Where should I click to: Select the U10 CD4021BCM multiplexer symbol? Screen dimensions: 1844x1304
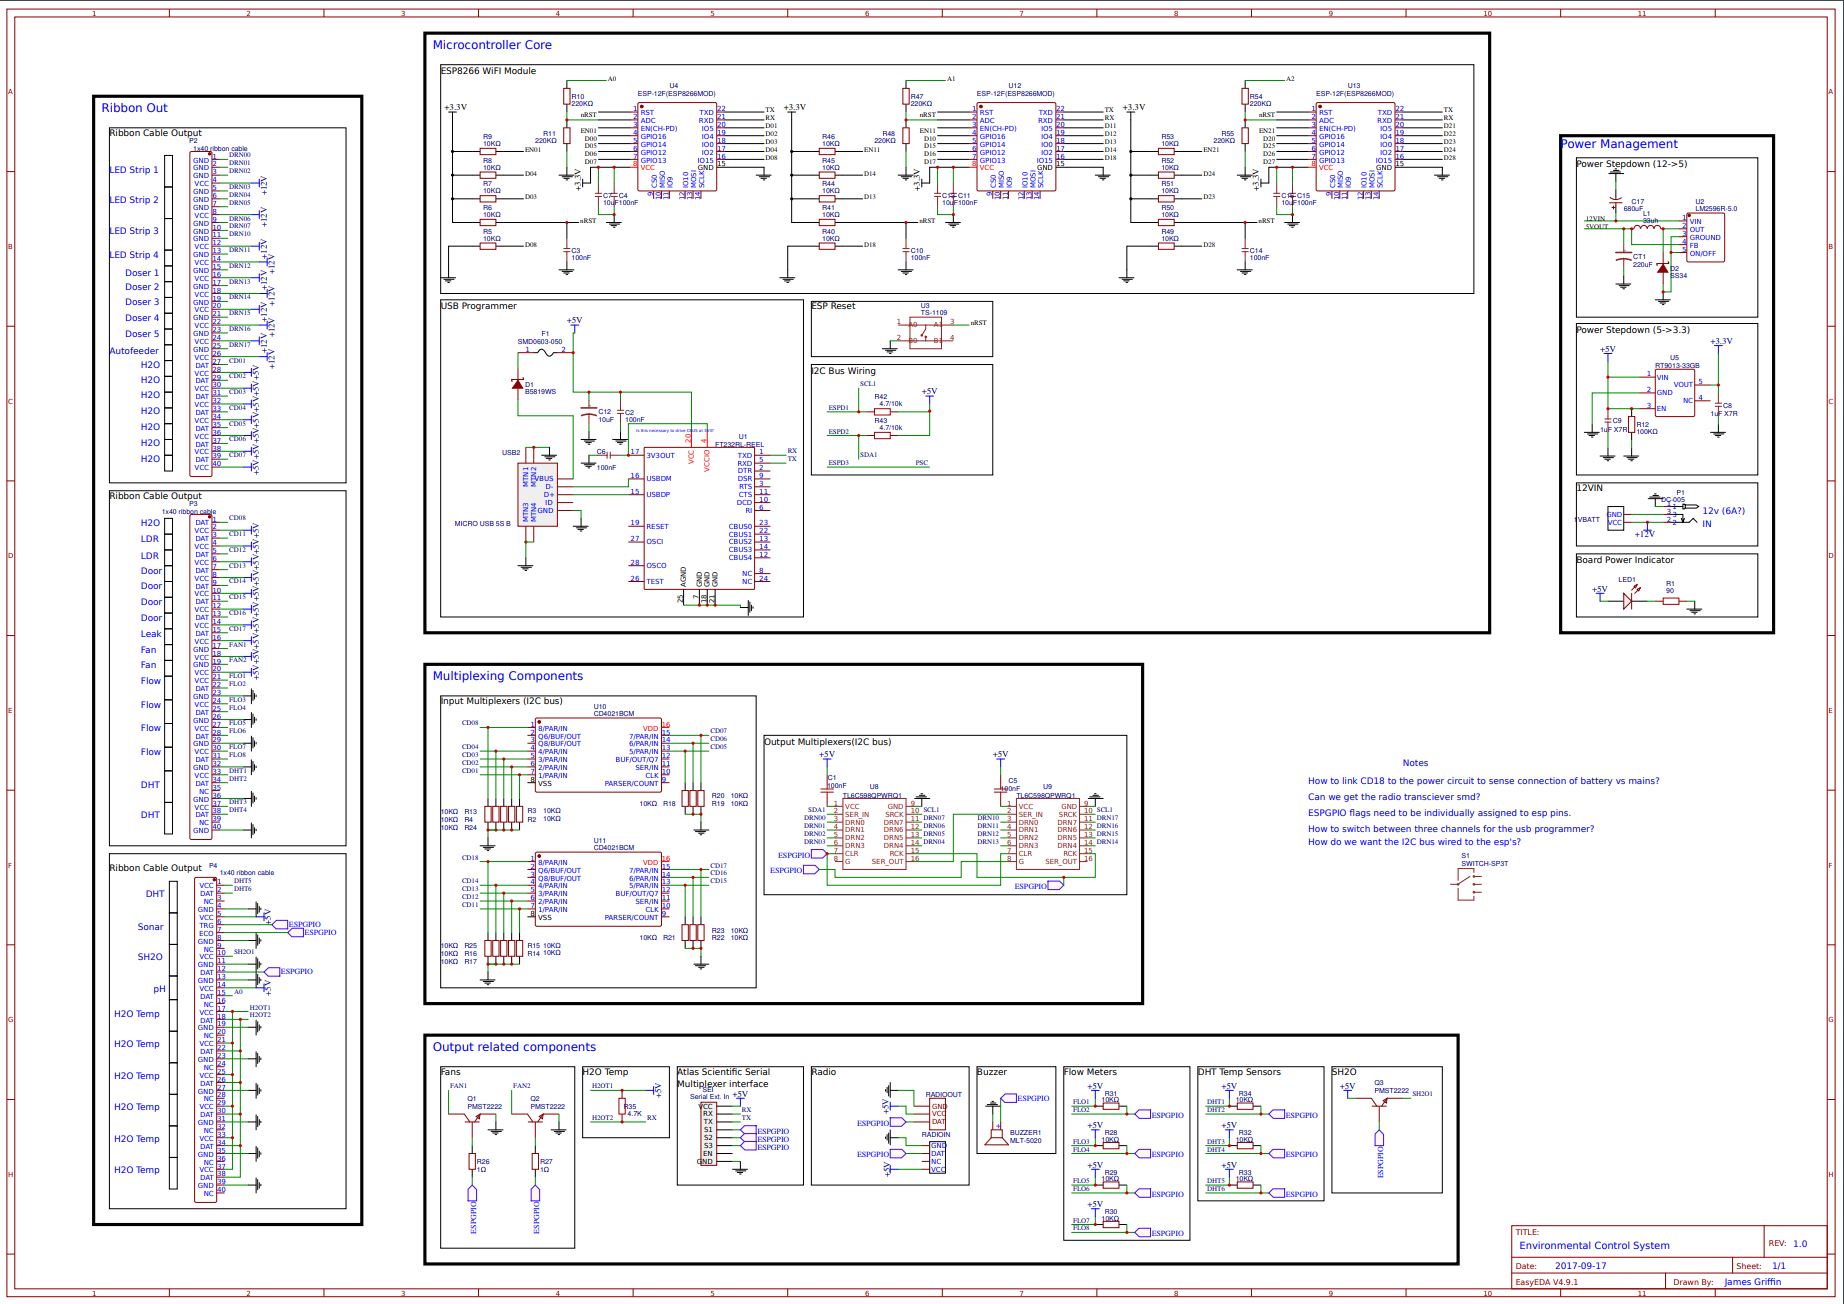[597, 755]
